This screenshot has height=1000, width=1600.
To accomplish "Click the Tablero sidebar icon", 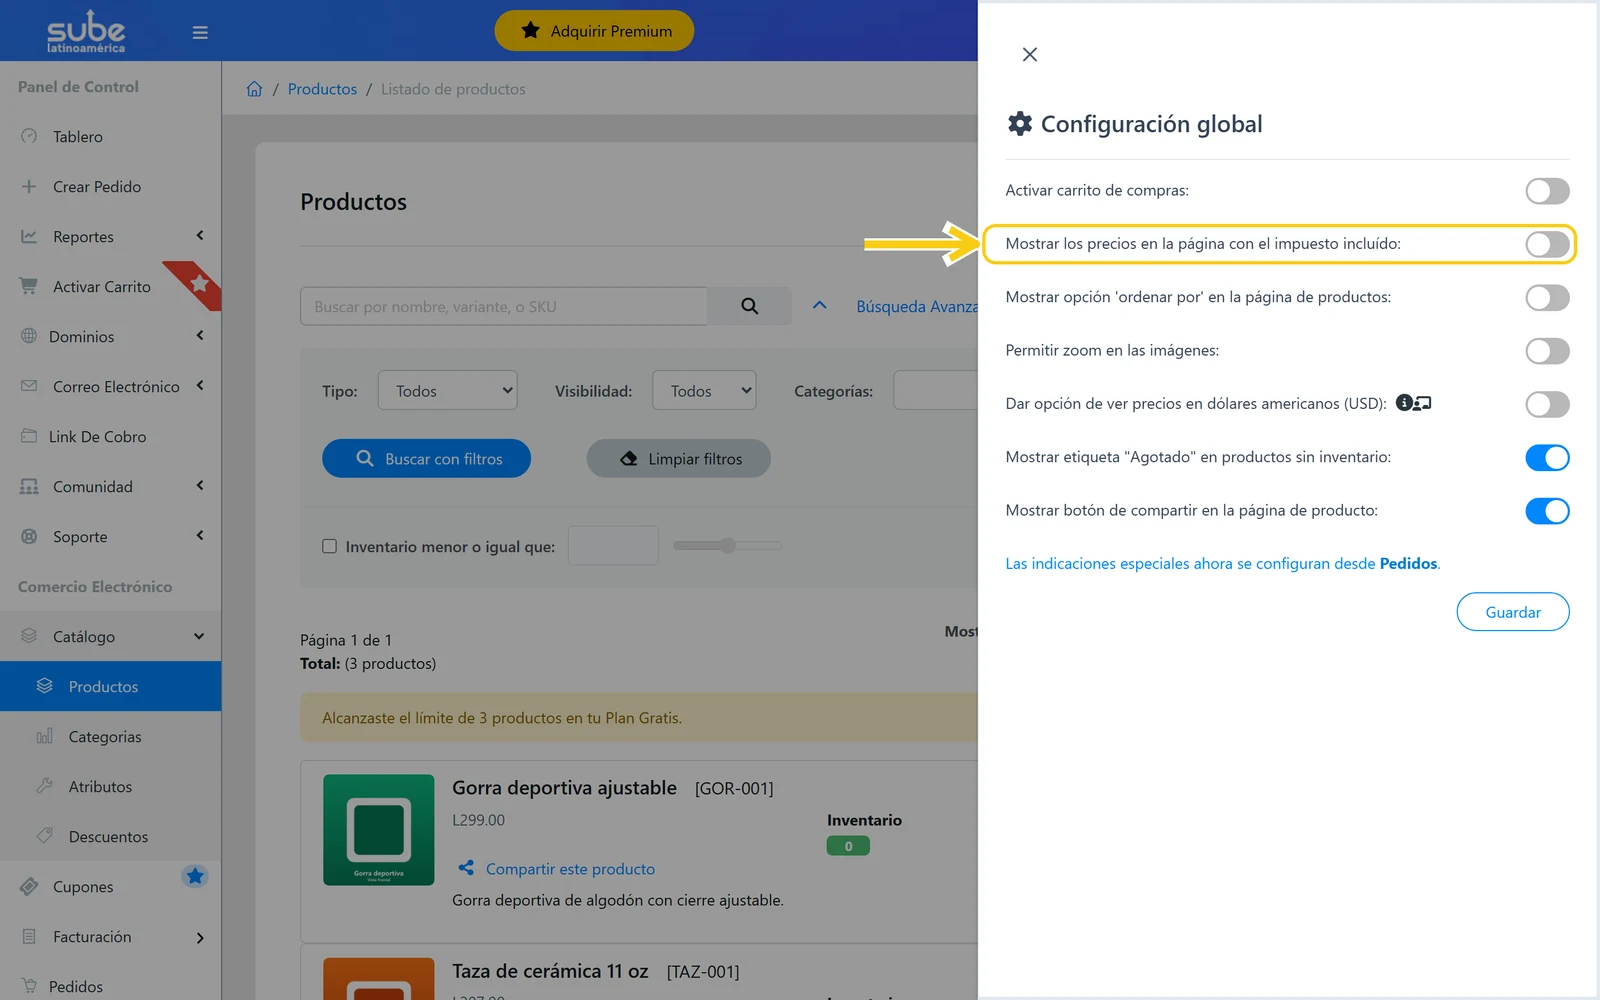I will click(x=29, y=136).
